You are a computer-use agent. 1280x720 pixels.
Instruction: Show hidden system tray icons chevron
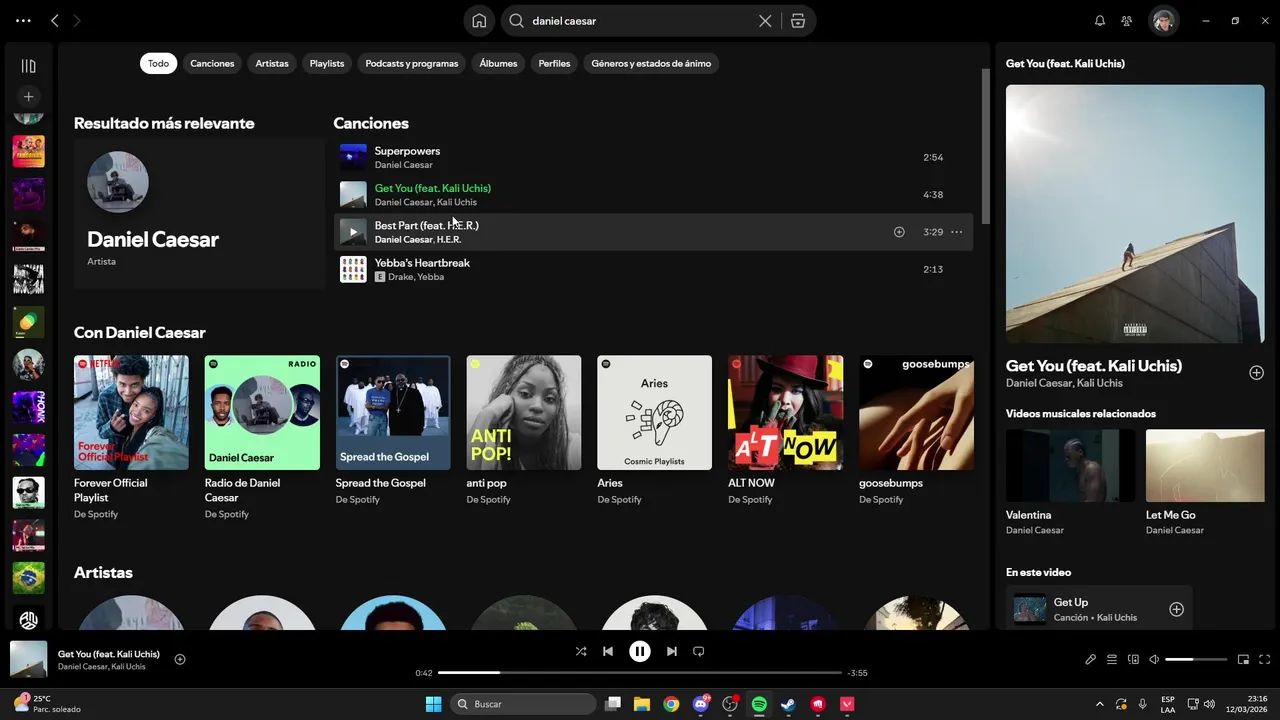[1100, 704]
